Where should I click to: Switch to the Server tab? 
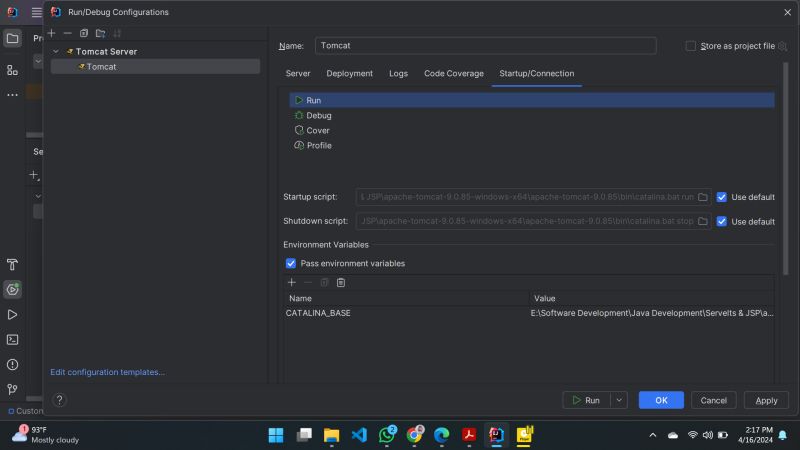(298, 73)
